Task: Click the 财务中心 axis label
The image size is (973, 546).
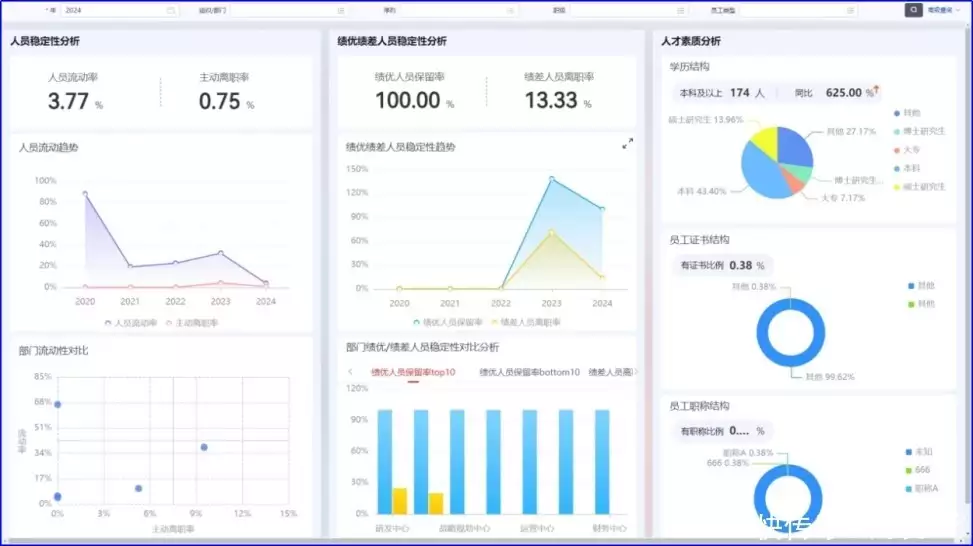Action: (x=609, y=528)
